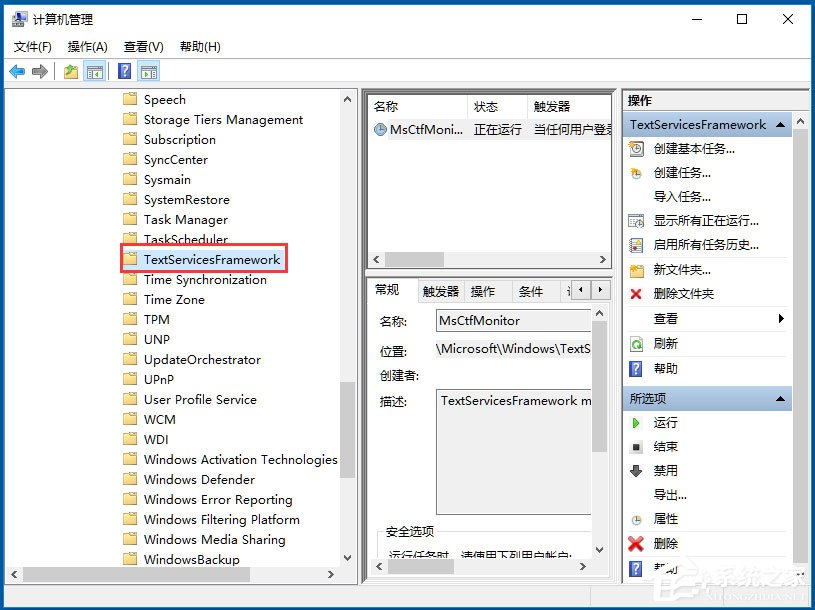Image resolution: width=815 pixels, height=610 pixels.
Task: Toggle the action pane toolbar icon
Action: coord(148,71)
